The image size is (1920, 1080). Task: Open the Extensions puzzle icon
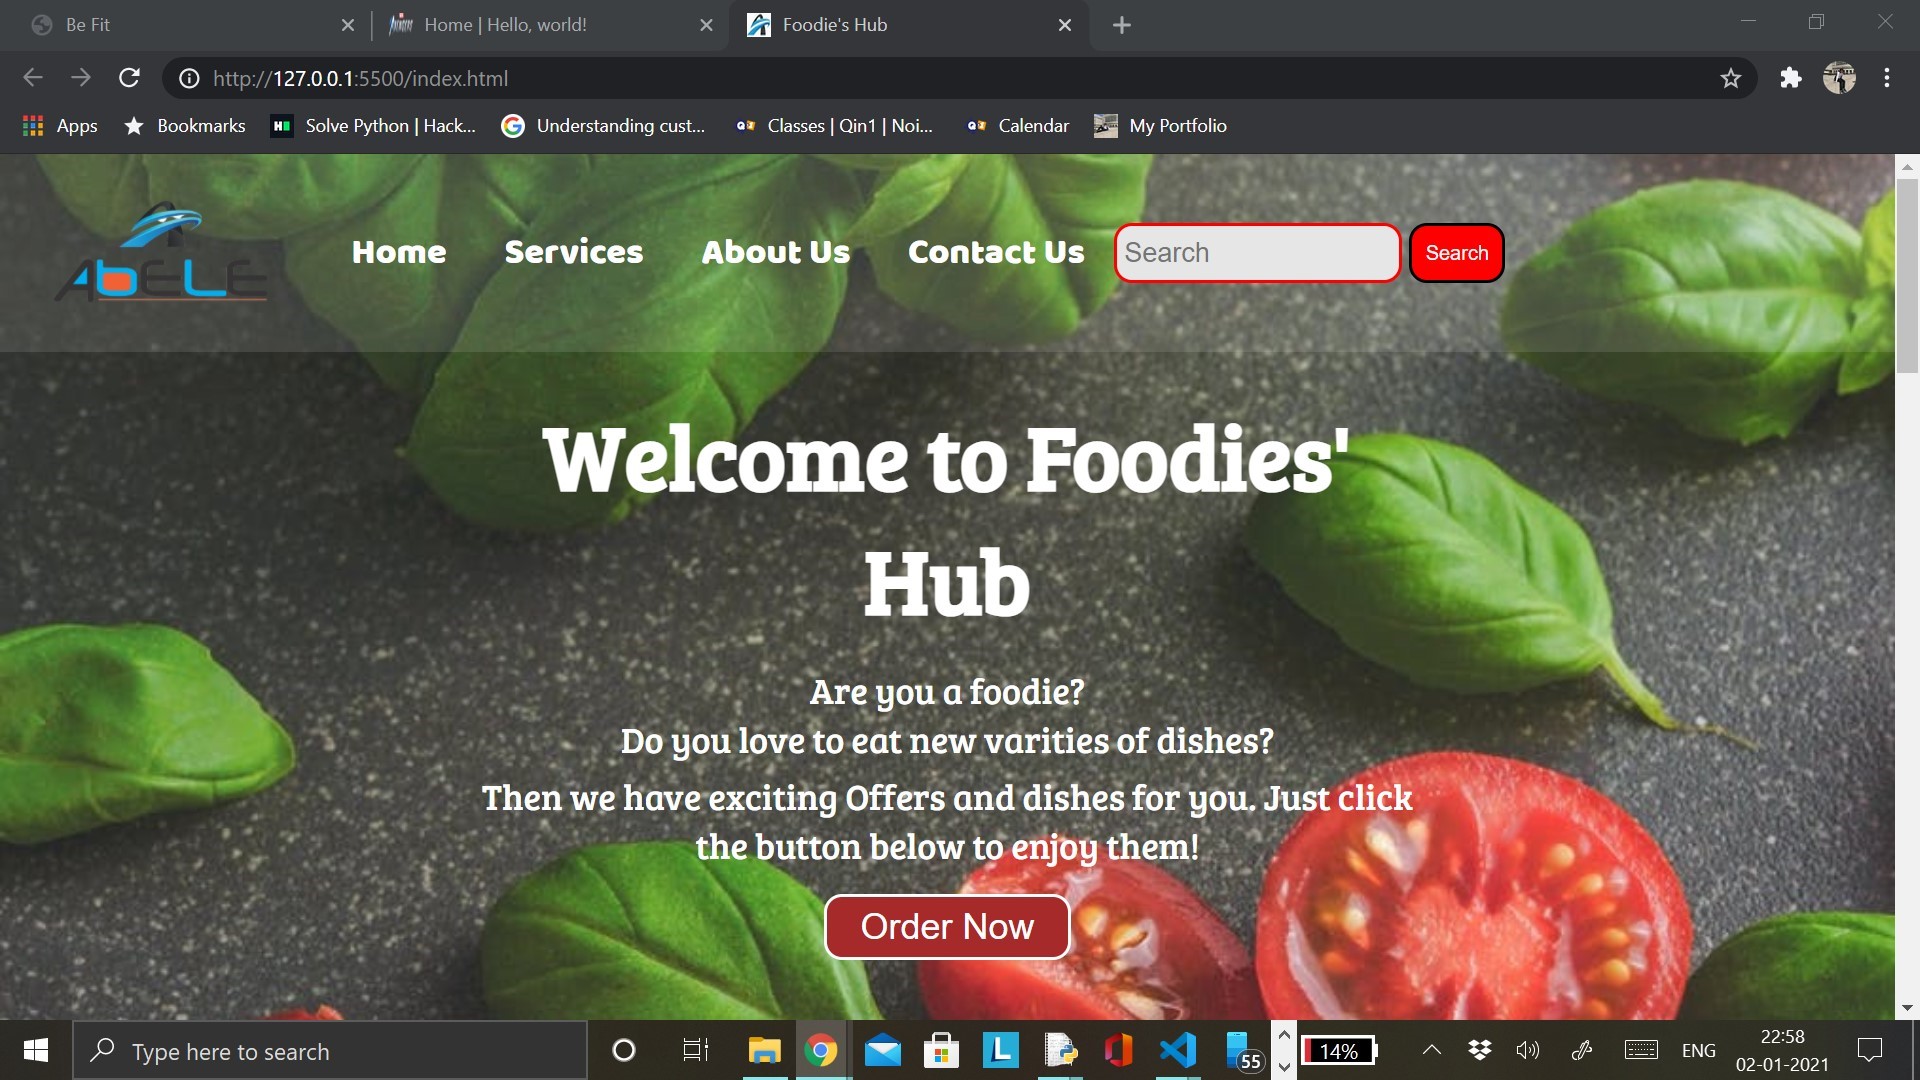click(x=1790, y=78)
